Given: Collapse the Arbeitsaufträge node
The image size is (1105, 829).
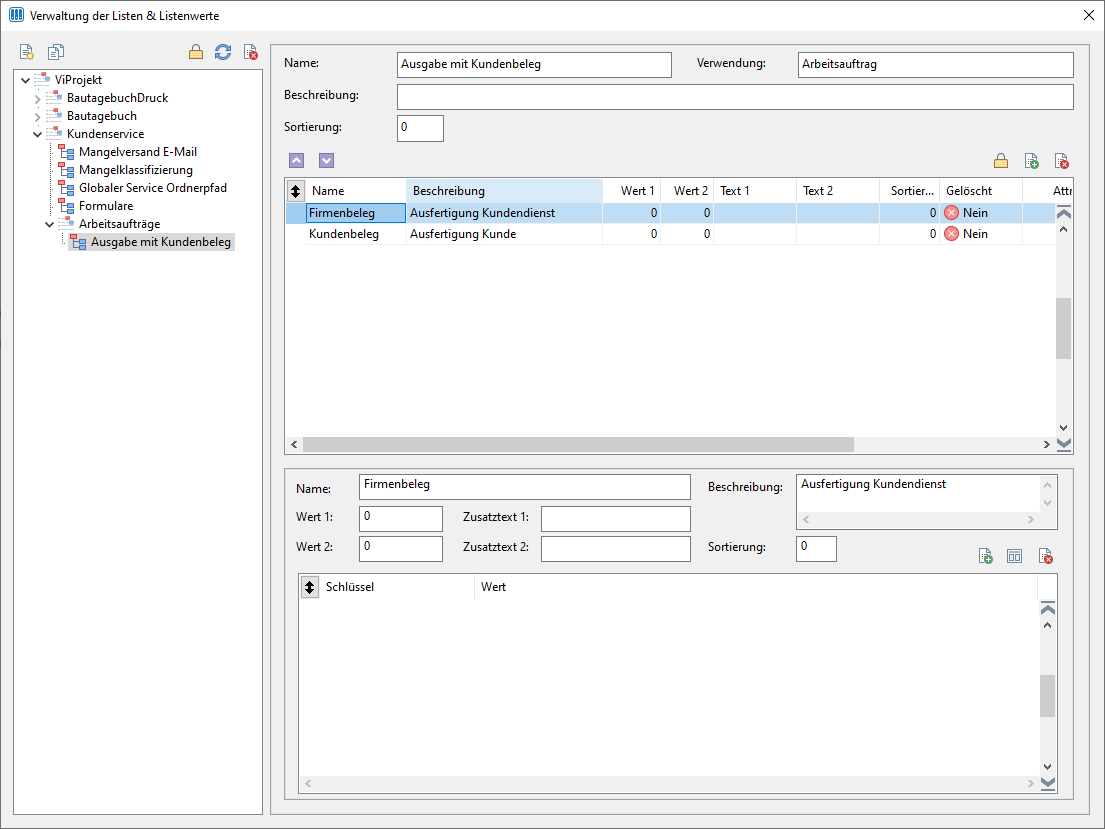Looking at the screenshot, I should pyautogui.click(x=50, y=224).
